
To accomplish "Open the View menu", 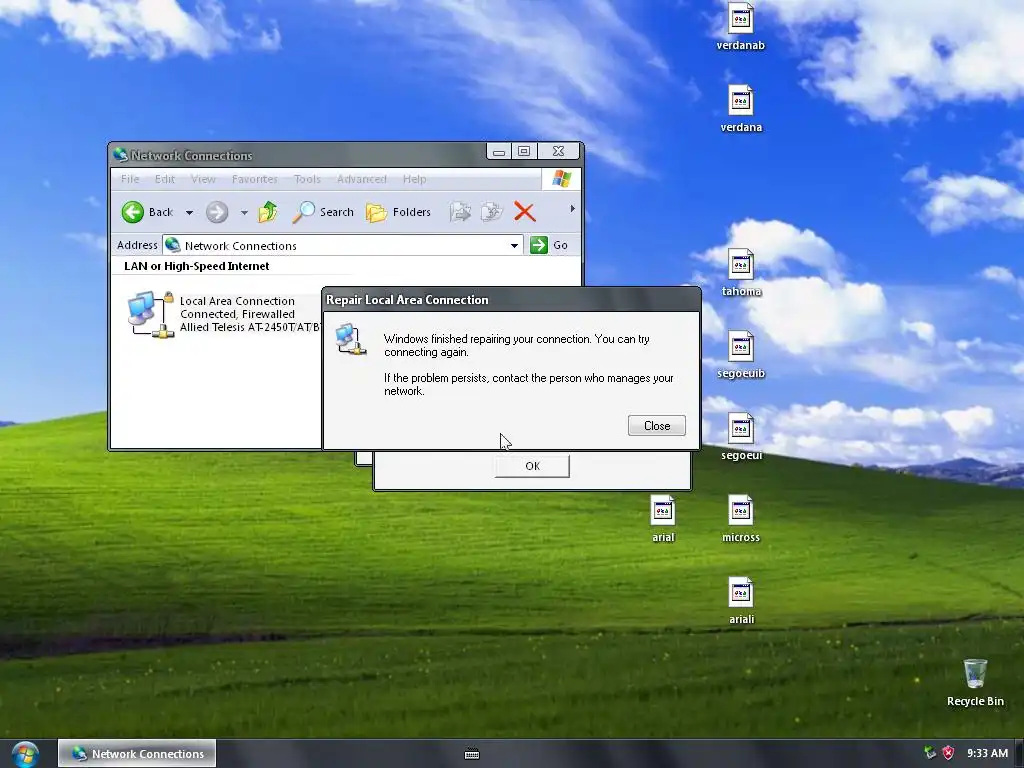I will click(x=203, y=179).
